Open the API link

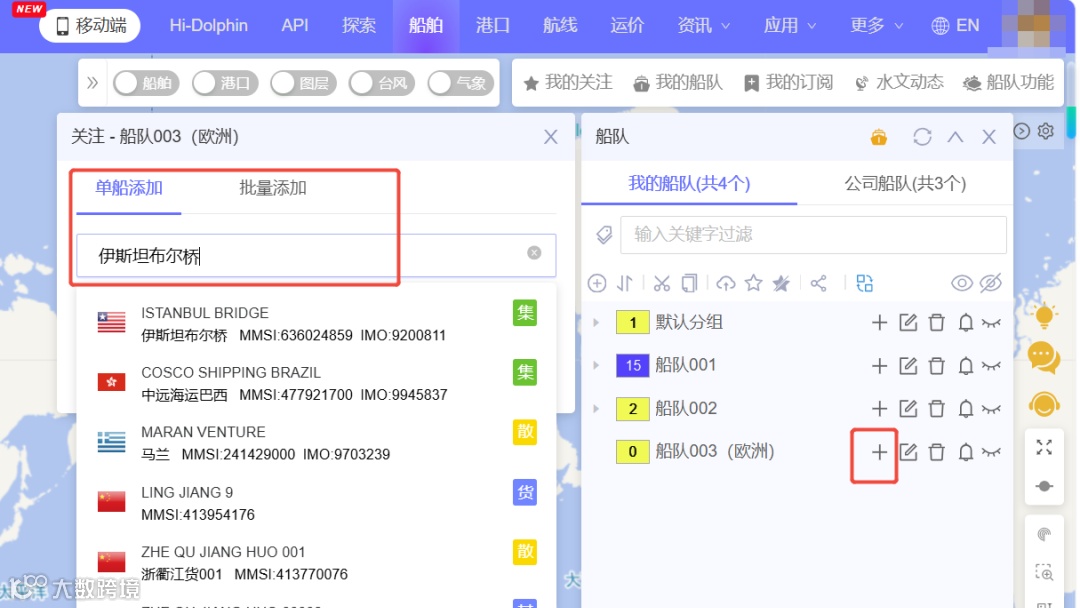295,25
